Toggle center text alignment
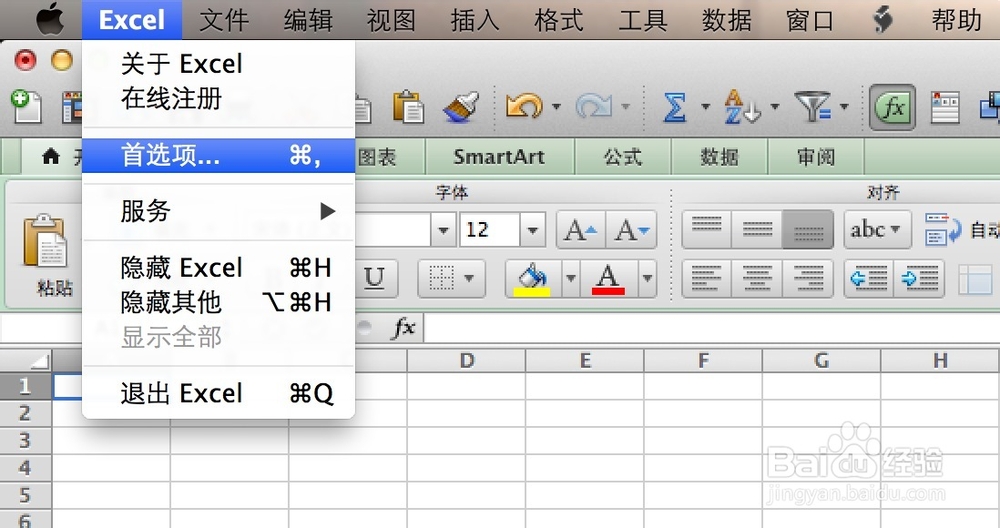Image resolution: width=1000 pixels, height=528 pixels. pyautogui.click(x=757, y=279)
